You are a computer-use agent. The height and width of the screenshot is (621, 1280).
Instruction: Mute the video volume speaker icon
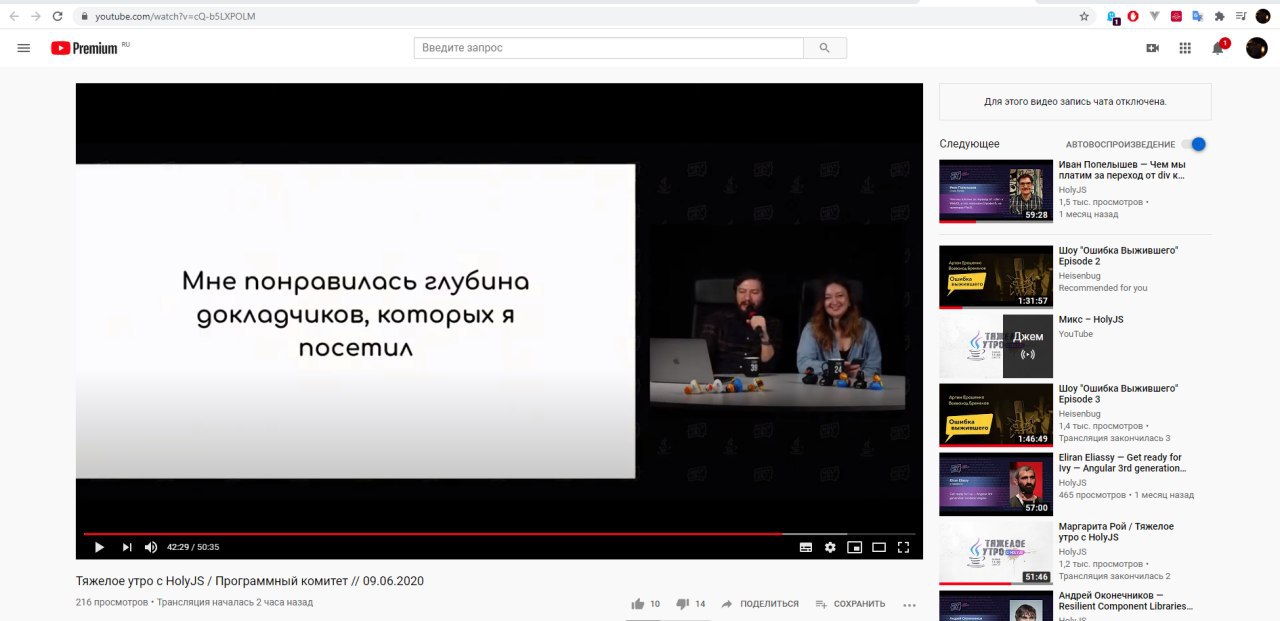click(x=151, y=547)
